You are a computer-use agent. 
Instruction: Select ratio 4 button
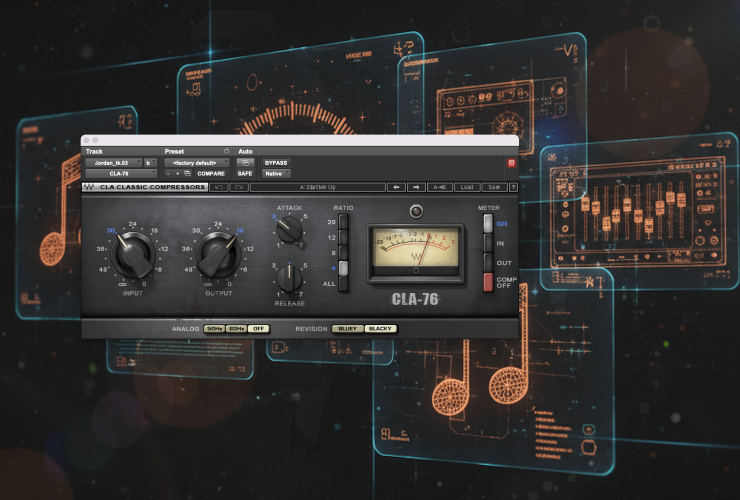(343, 268)
